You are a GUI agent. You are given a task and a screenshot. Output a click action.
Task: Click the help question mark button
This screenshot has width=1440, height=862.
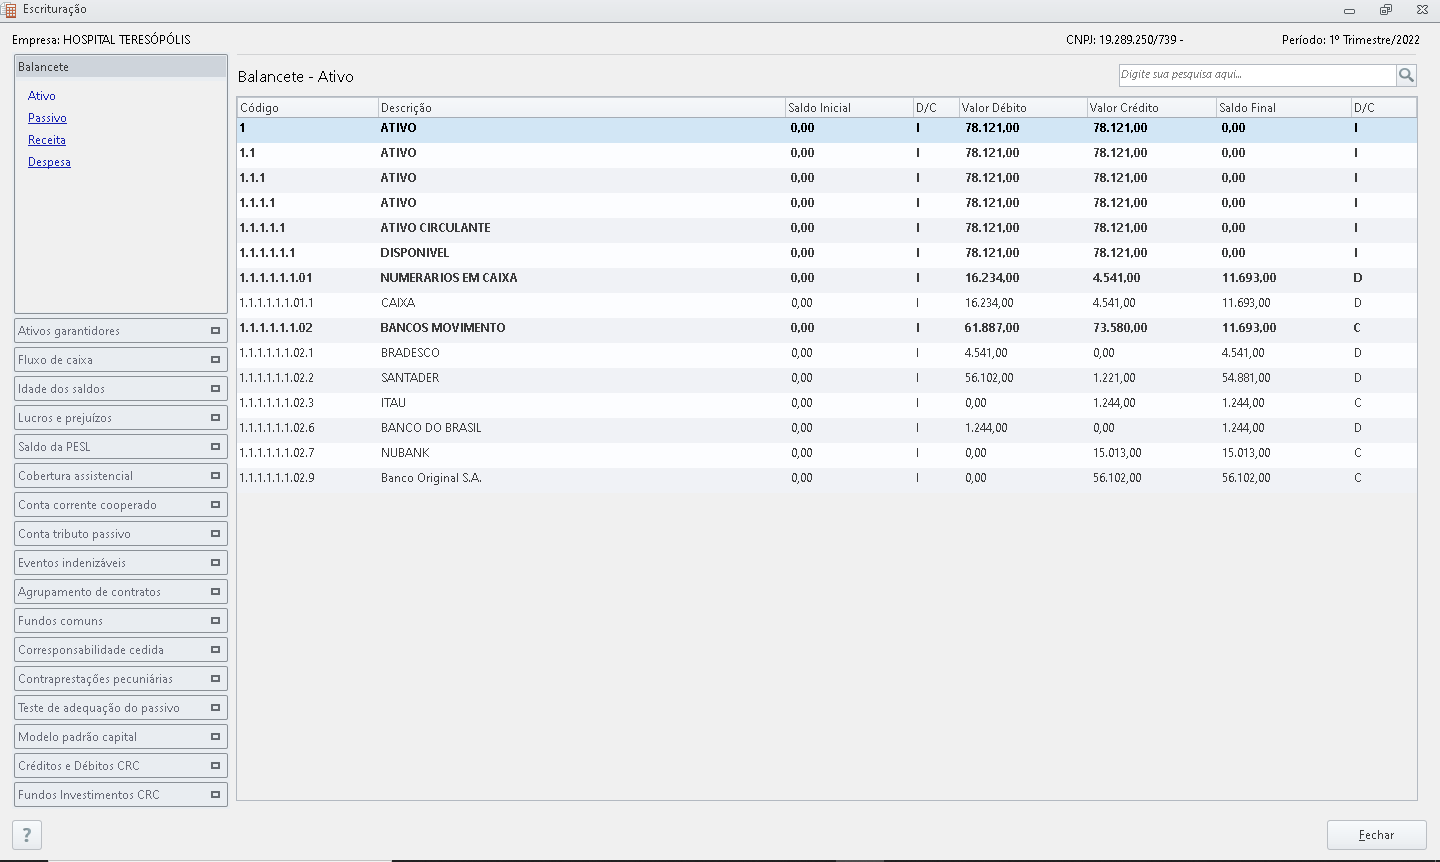coord(27,835)
